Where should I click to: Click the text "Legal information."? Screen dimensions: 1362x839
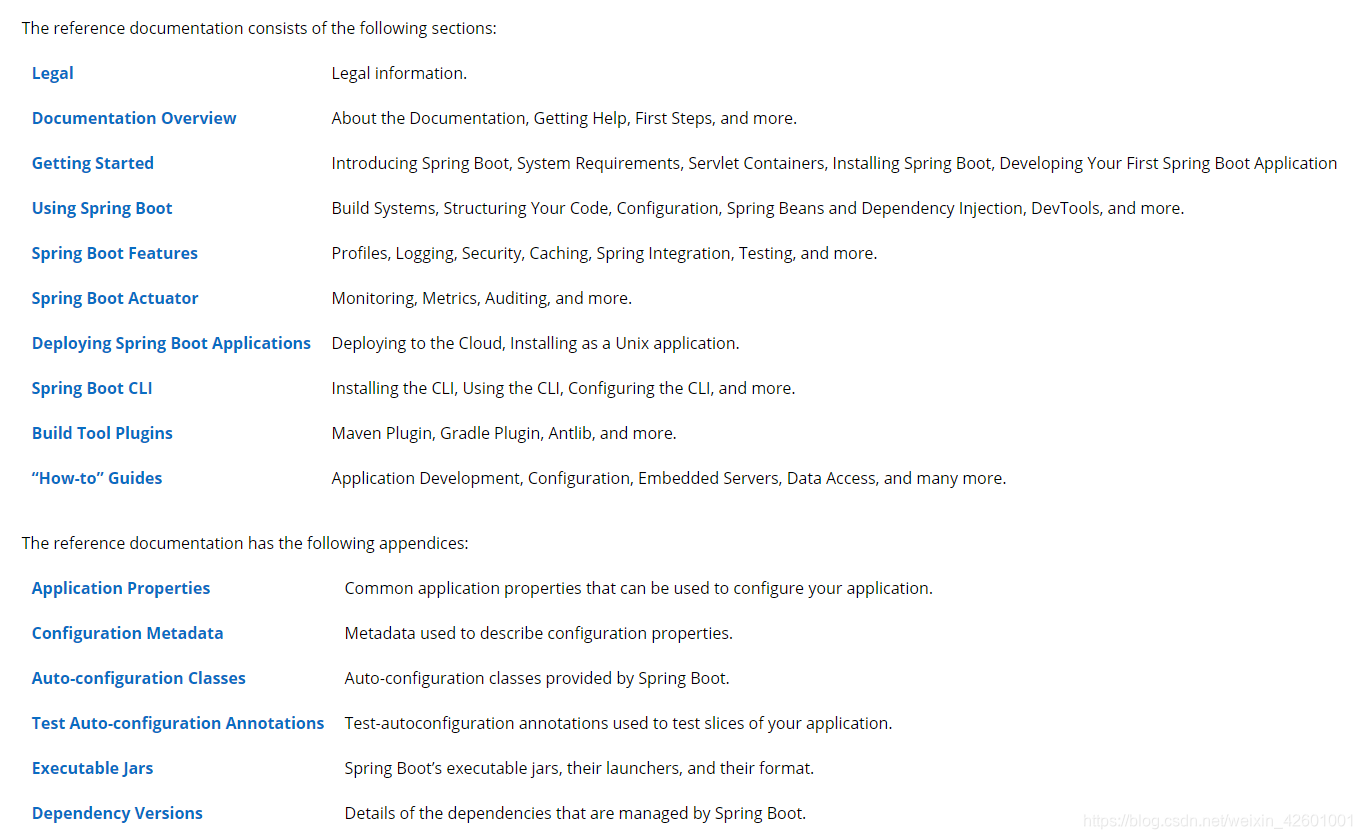coord(399,73)
